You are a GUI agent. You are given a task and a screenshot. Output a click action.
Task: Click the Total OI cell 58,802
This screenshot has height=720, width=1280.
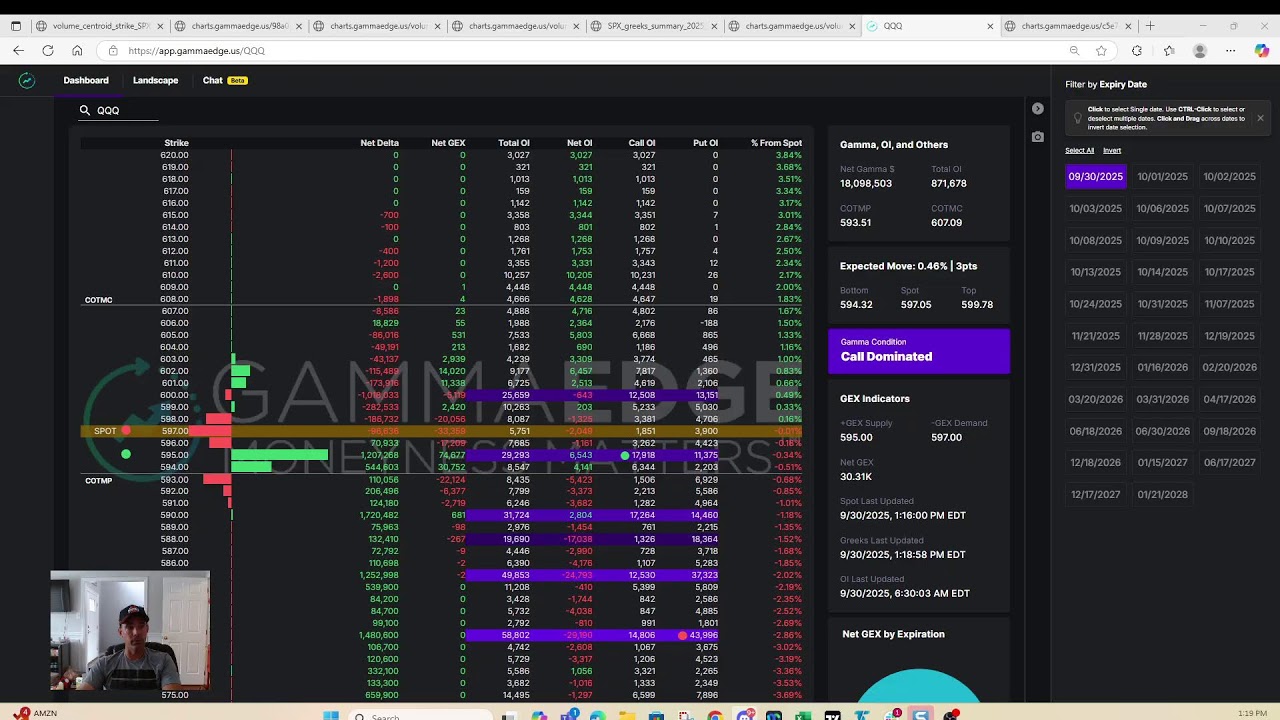[x=516, y=635]
